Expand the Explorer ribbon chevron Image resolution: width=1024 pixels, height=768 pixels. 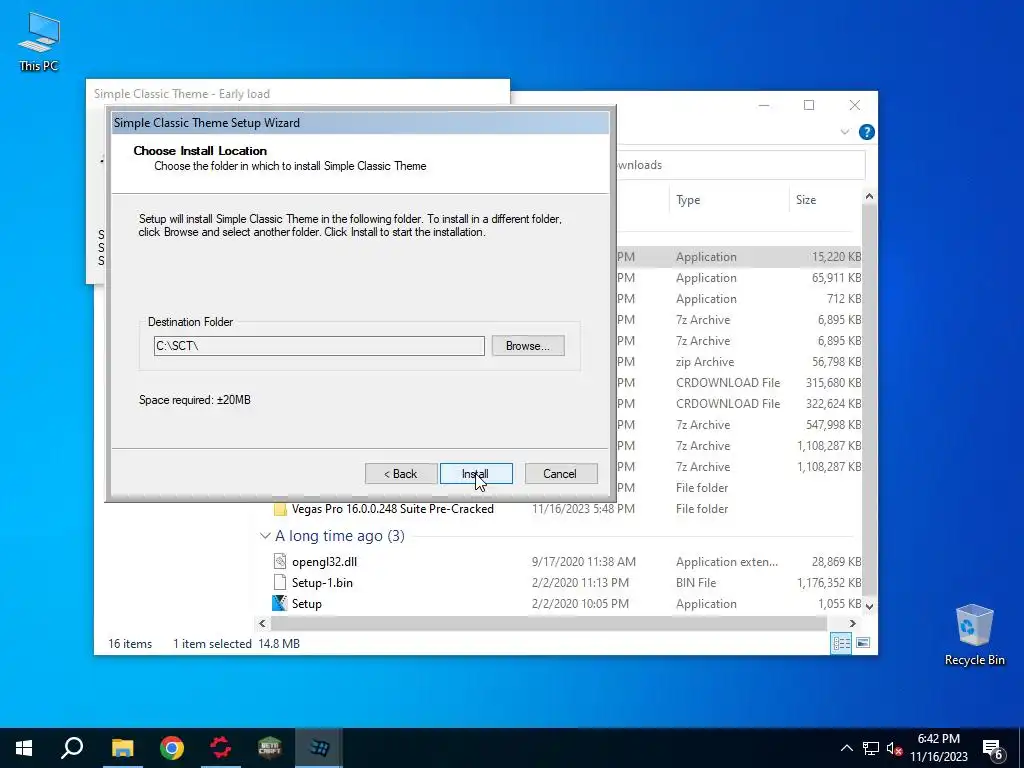pyautogui.click(x=844, y=132)
